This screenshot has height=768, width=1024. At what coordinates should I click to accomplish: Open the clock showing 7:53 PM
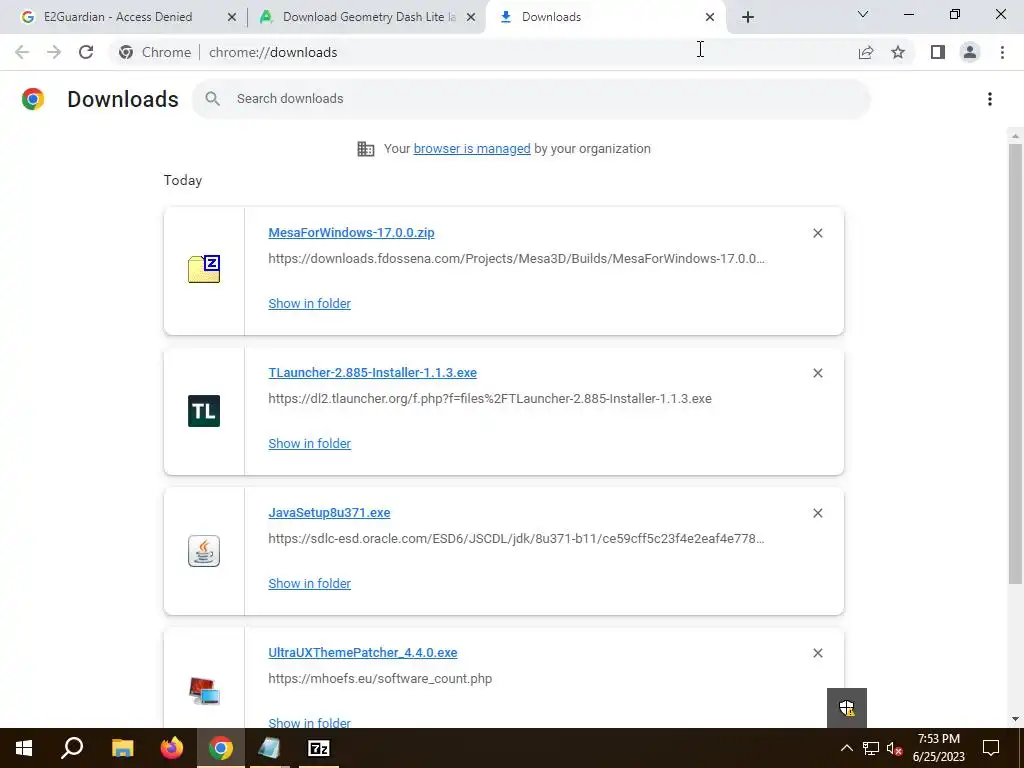coord(938,748)
